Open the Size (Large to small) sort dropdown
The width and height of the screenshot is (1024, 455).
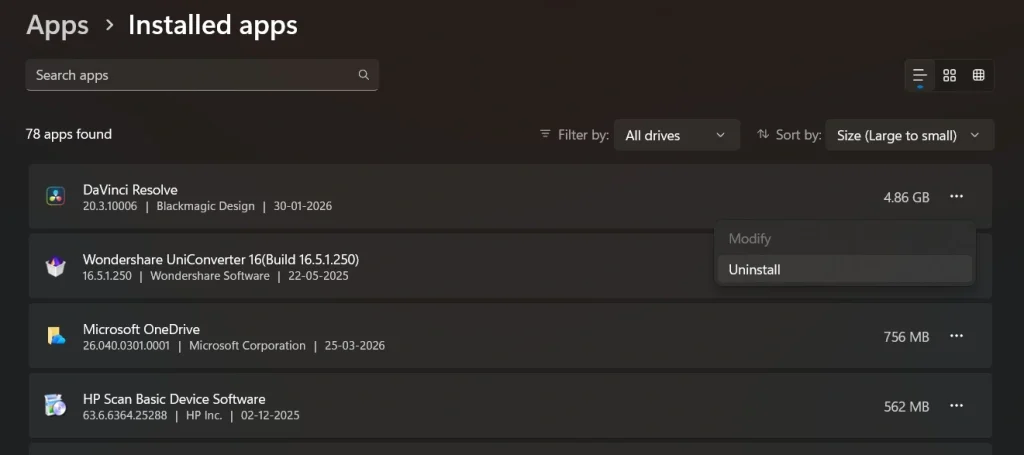click(910, 135)
